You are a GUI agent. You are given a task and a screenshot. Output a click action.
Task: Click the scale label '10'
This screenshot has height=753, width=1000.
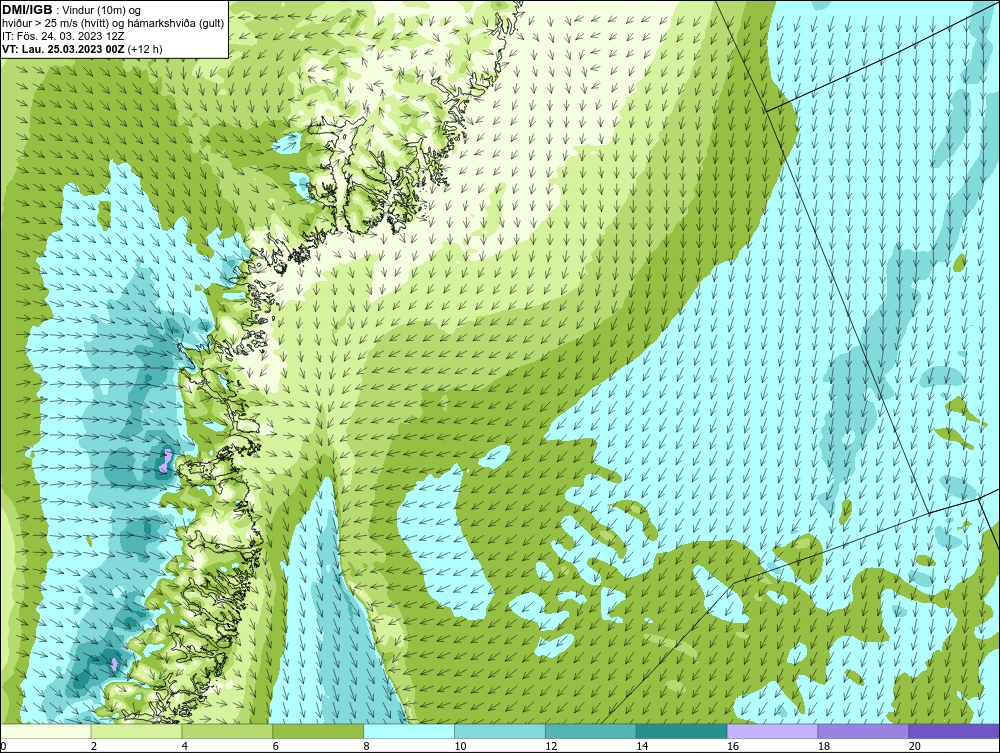coord(460,746)
